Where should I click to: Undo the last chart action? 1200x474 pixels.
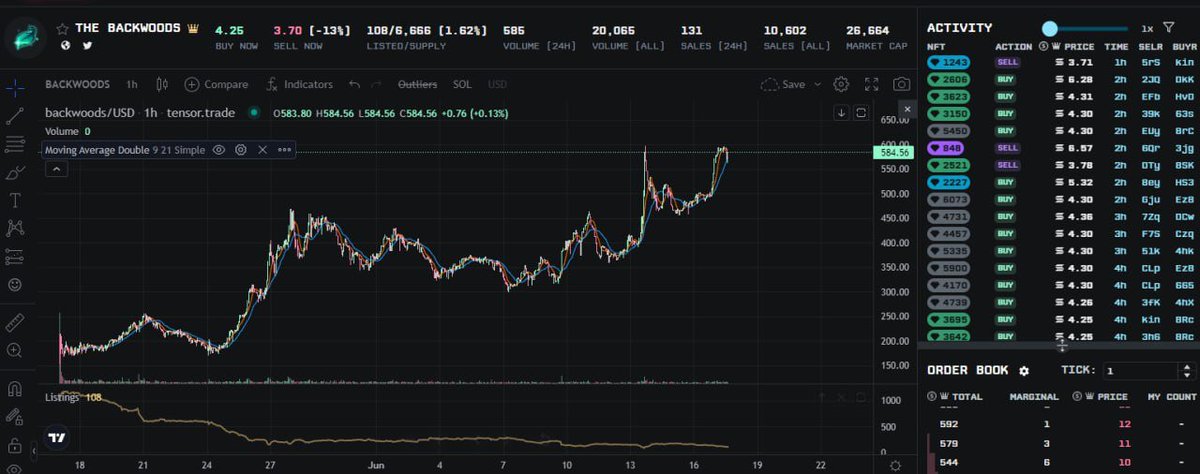(353, 85)
